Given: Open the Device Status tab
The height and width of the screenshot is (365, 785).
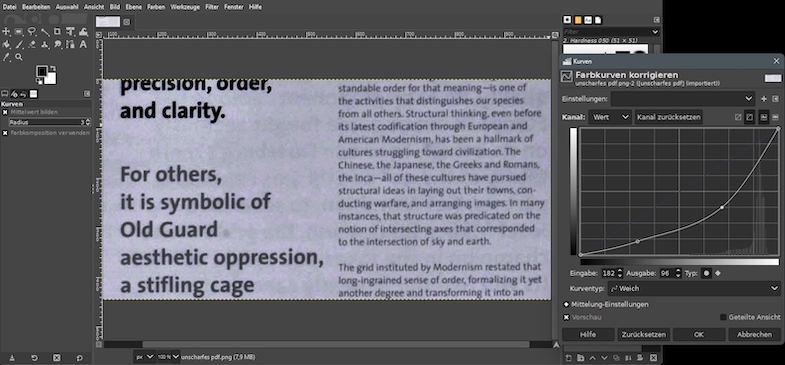Looking at the screenshot, I should click(x=14, y=94).
